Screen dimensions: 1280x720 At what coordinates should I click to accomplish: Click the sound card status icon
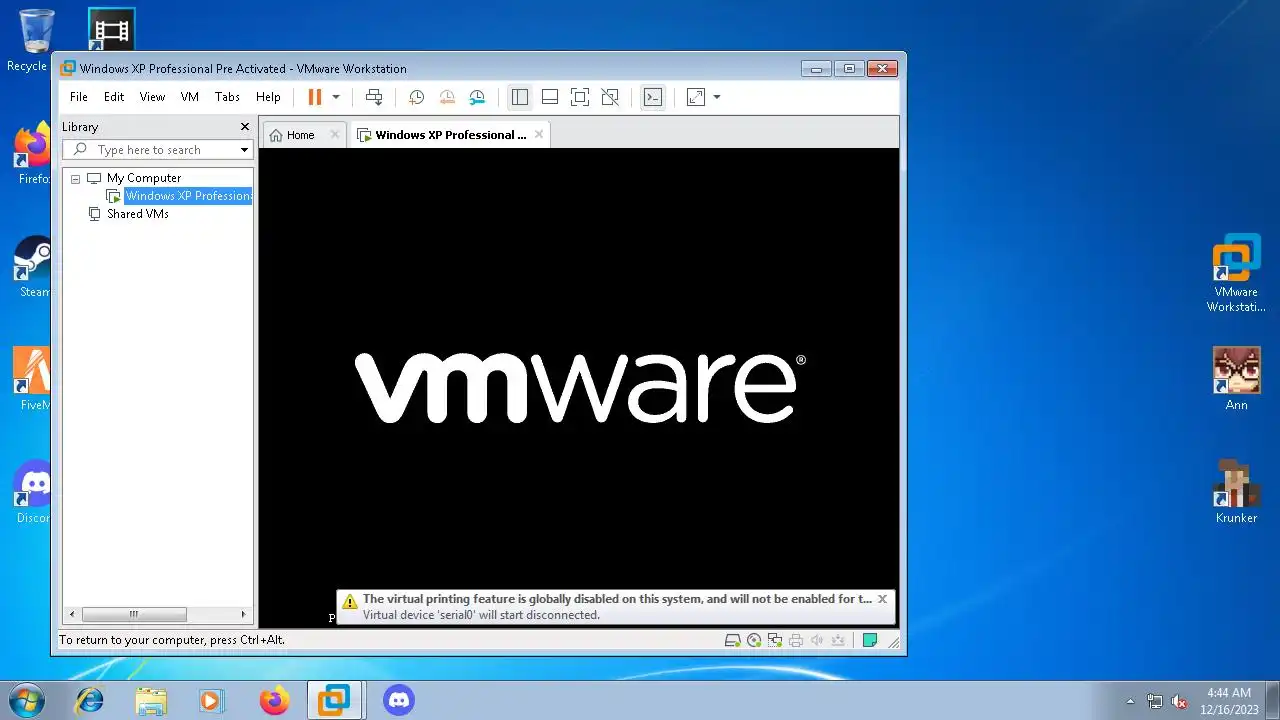point(817,641)
